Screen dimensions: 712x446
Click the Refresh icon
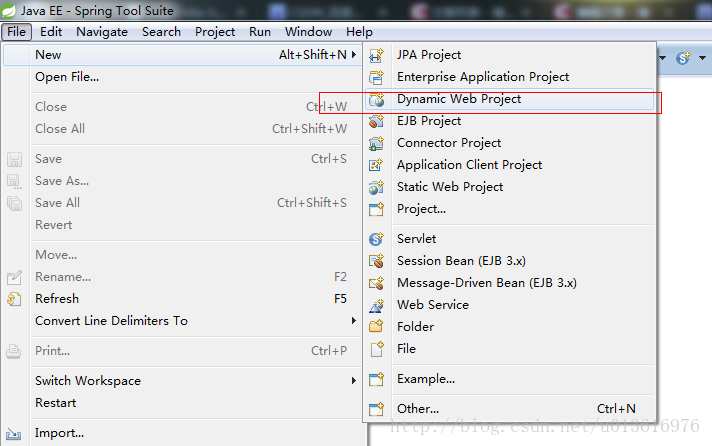point(14,299)
